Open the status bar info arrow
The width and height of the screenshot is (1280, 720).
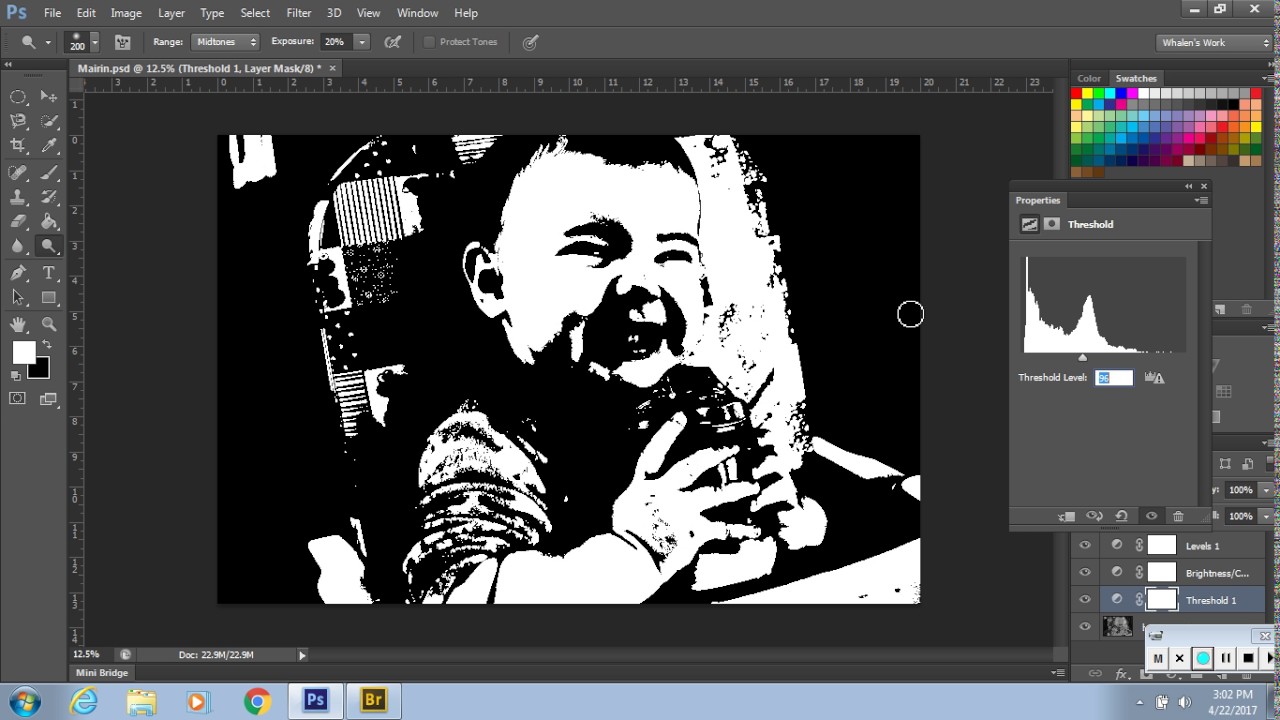[302, 655]
